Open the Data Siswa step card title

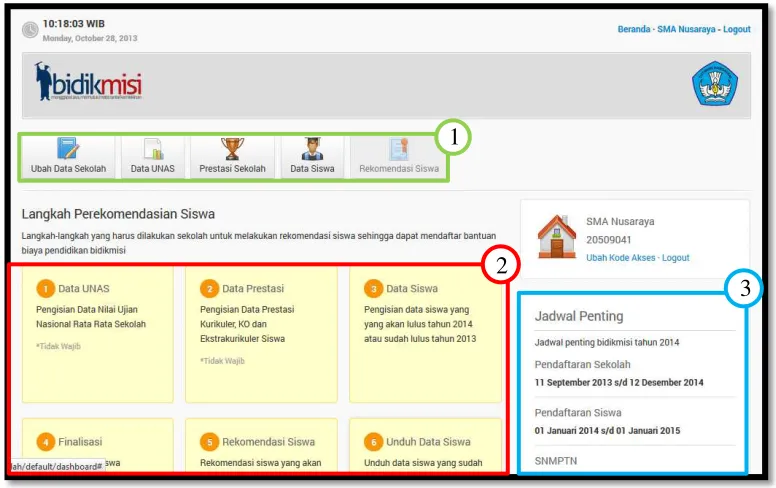(412, 289)
